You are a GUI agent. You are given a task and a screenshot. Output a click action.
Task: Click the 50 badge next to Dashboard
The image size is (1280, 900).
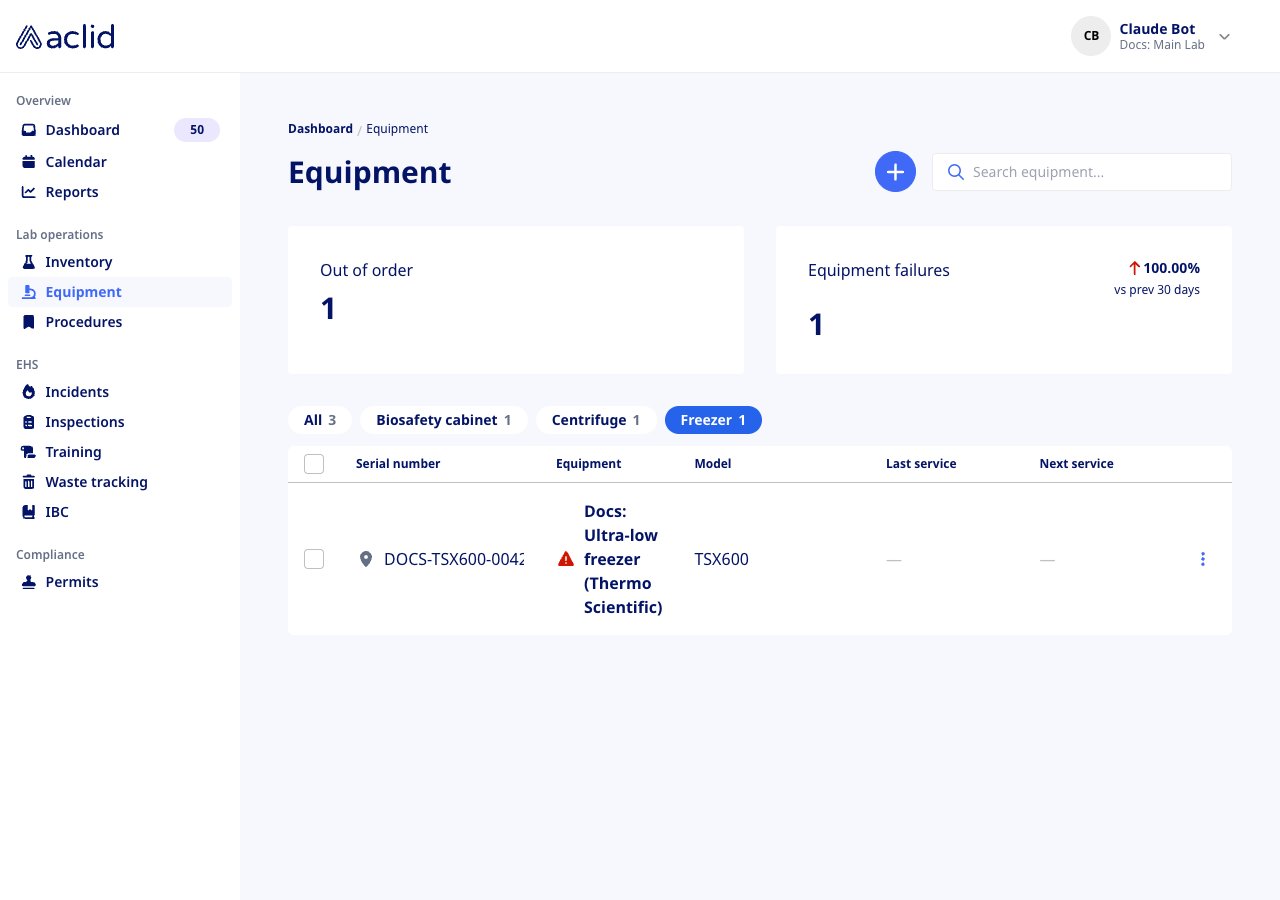197,130
